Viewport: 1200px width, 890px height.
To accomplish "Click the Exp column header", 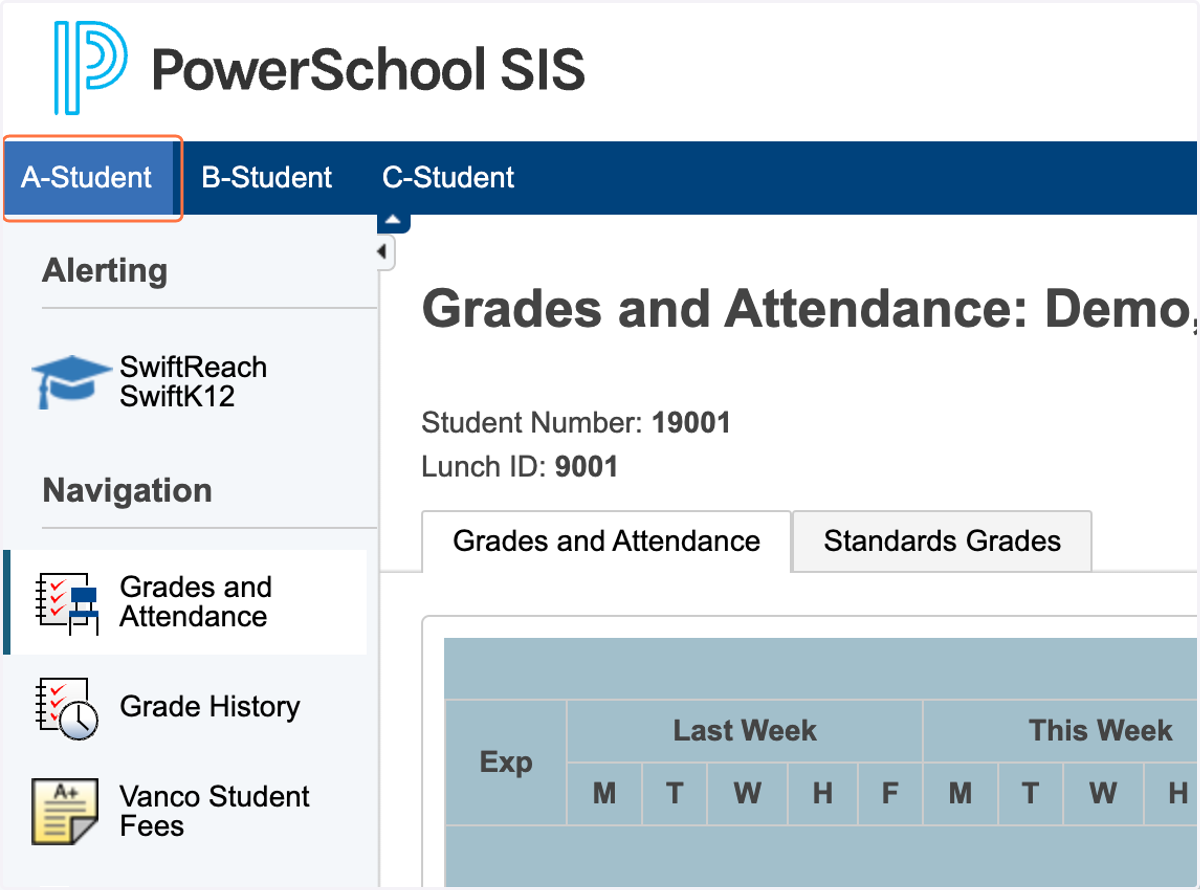I will point(506,762).
